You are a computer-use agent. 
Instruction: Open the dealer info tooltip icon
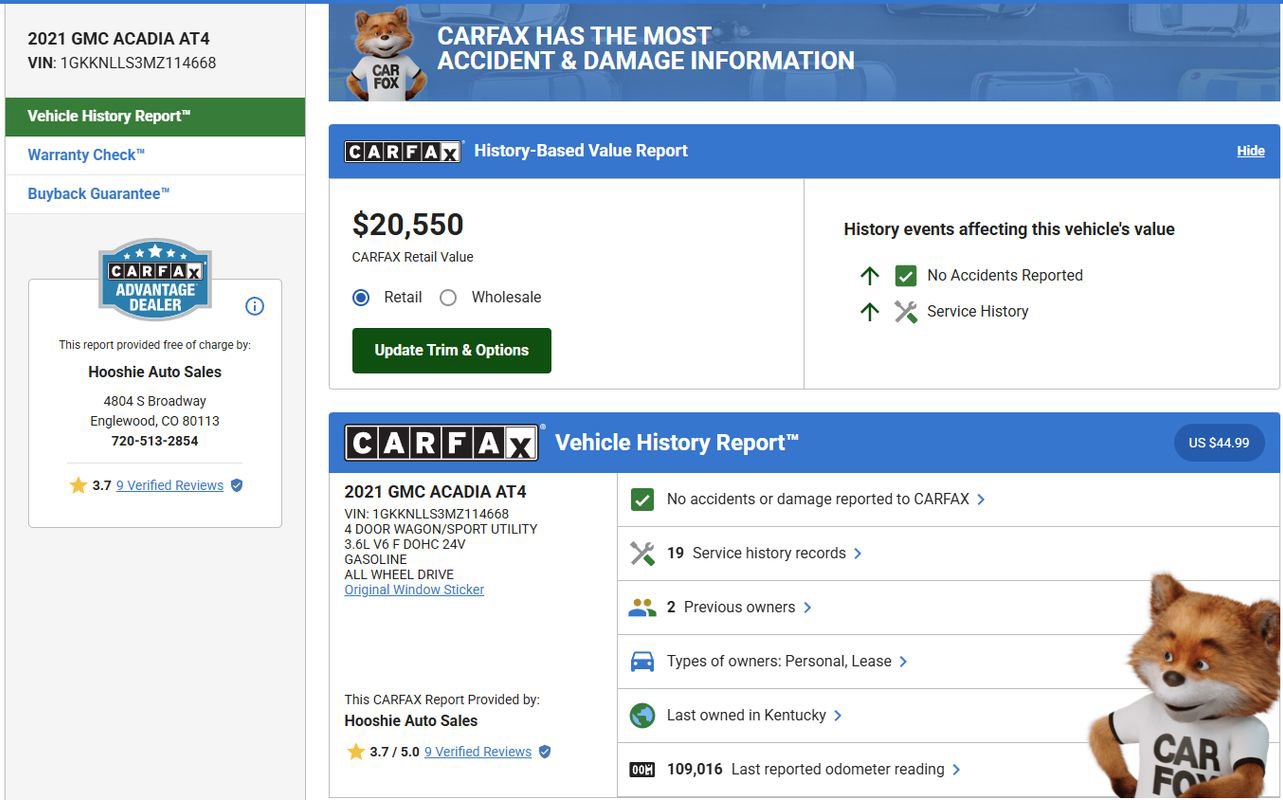(254, 305)
